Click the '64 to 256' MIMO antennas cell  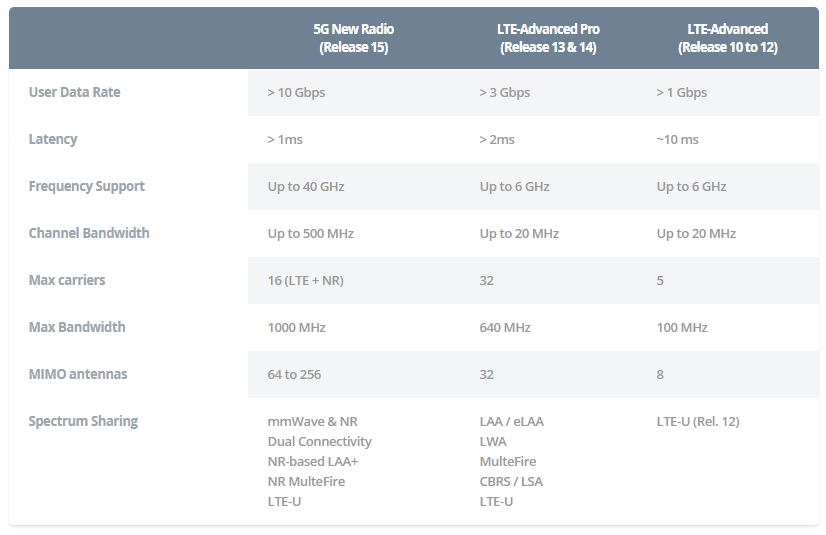point(294,374)
